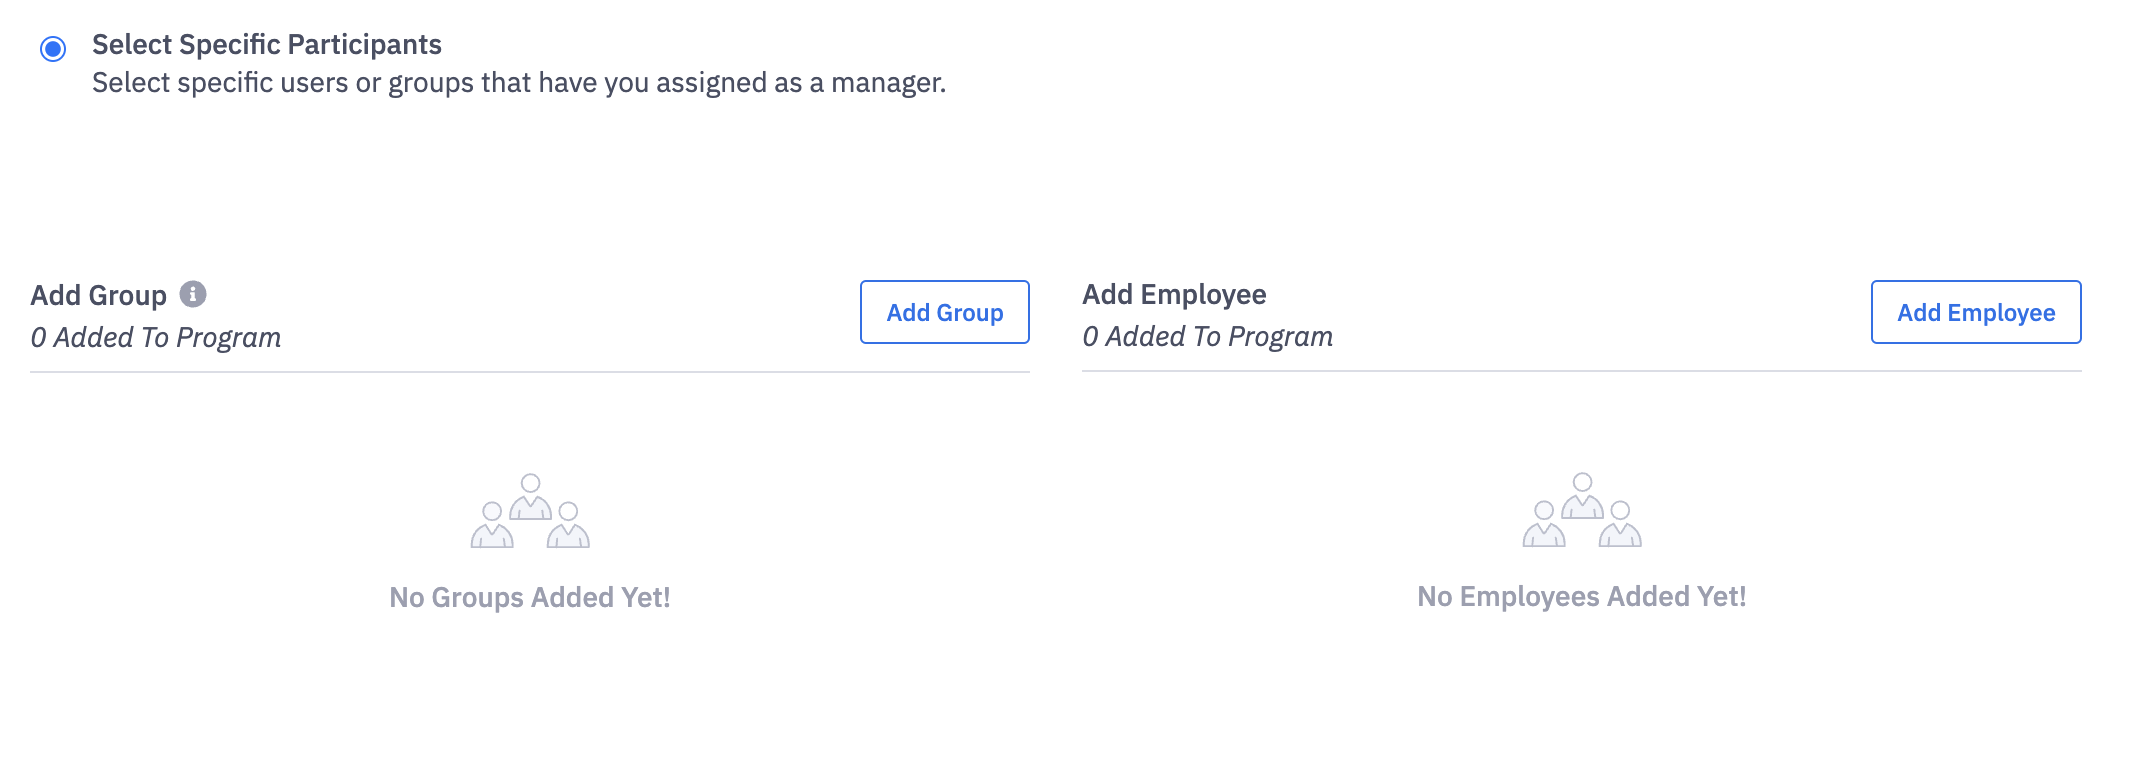This screenshot has width=2136, height=768.
Task: Click the "Select Specific Participants" label
Action: click(x=266, y=45)
